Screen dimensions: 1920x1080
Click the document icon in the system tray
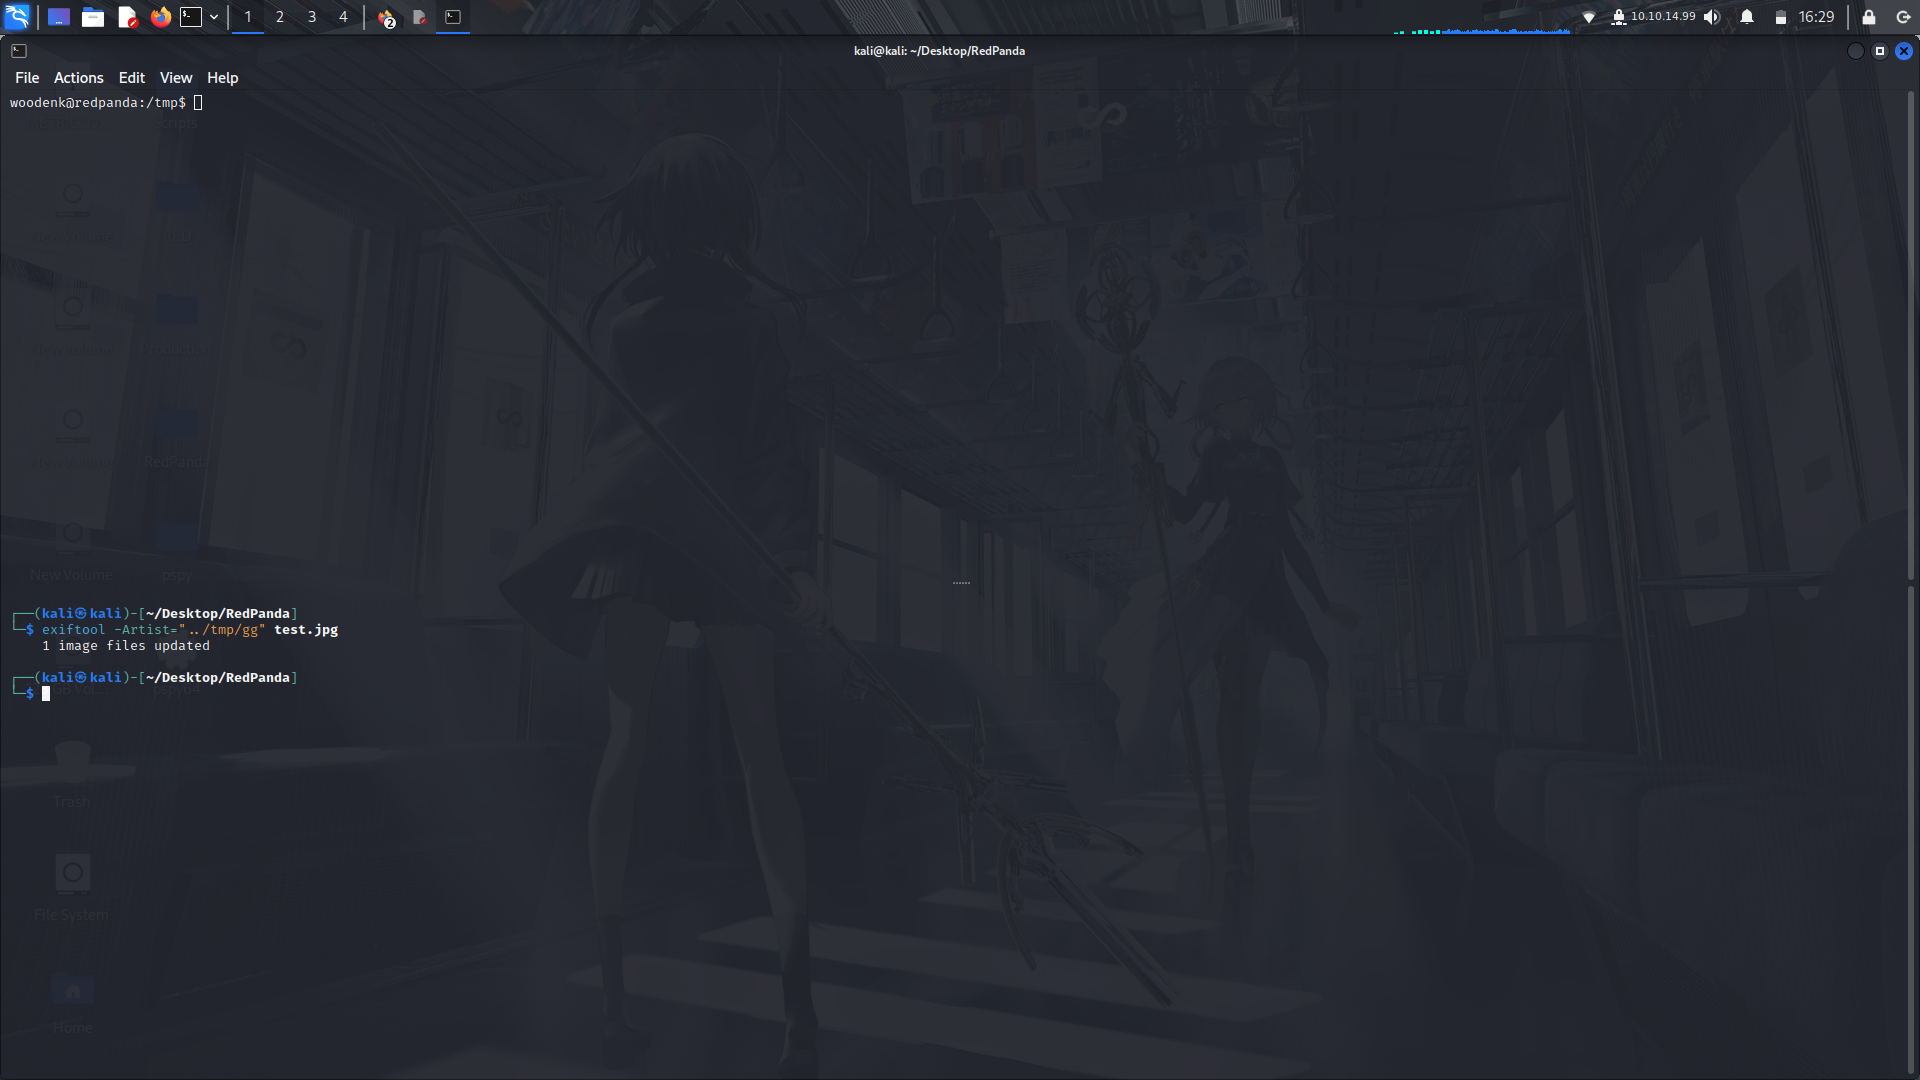click(419, 17)
